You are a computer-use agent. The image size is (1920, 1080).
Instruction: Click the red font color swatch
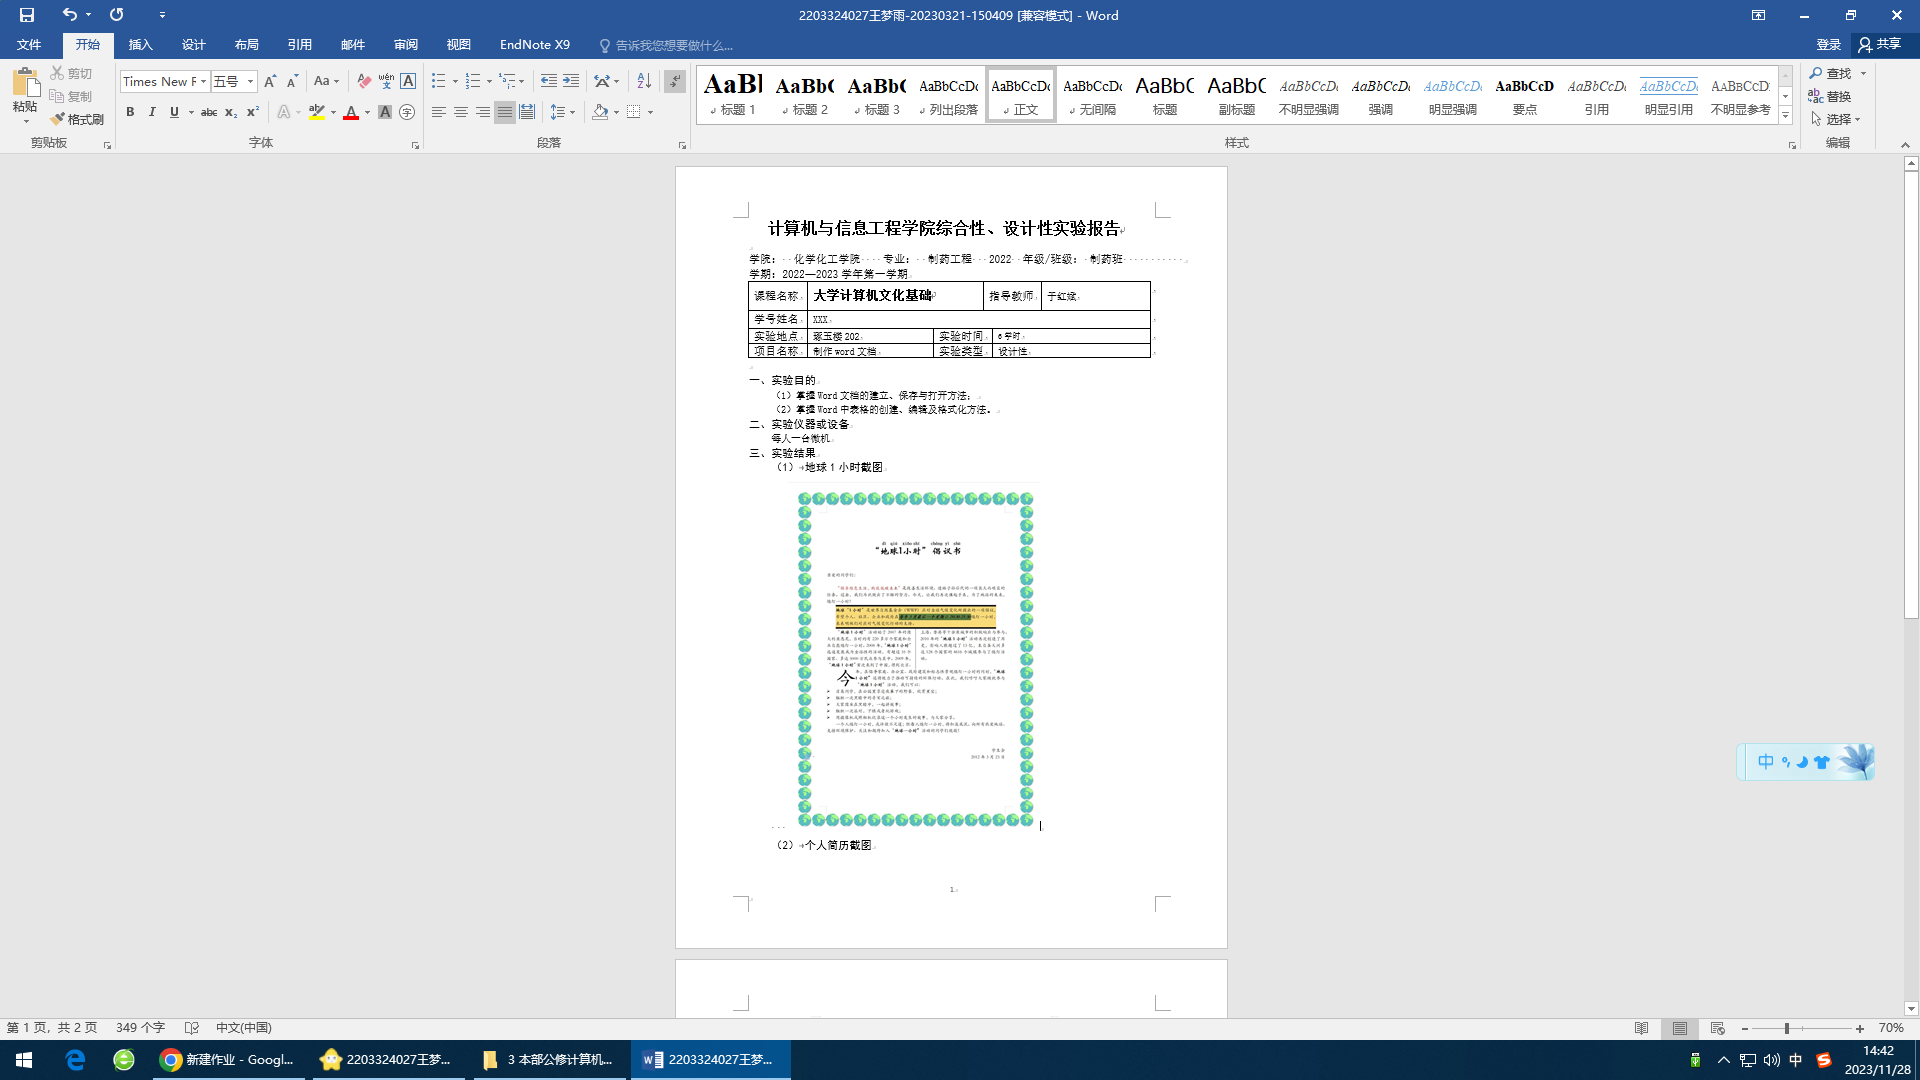[x=351, y=112]
